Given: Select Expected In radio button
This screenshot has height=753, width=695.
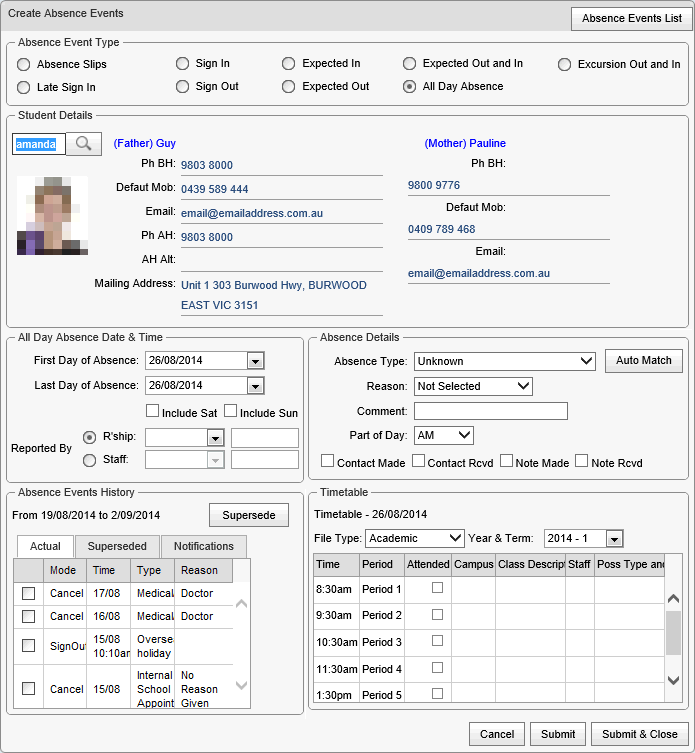Looking at the screenshot, I should [x=289, y=63].
